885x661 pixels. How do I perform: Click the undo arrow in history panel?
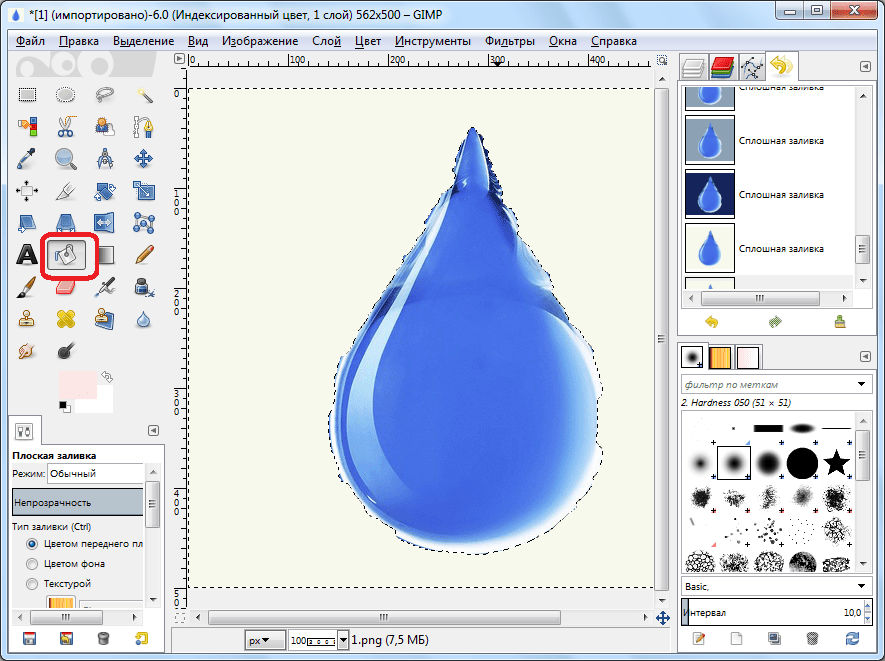point(712,322)
